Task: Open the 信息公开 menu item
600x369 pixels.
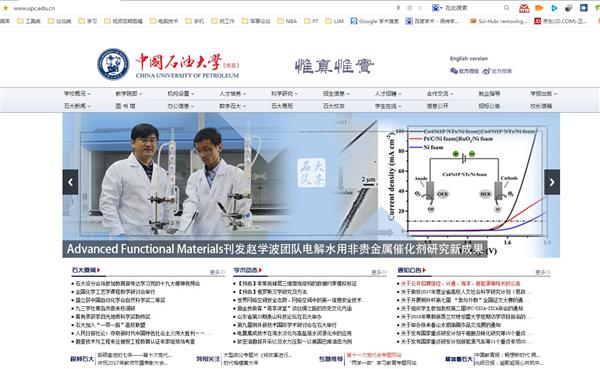Action: [x=437, y=106]
